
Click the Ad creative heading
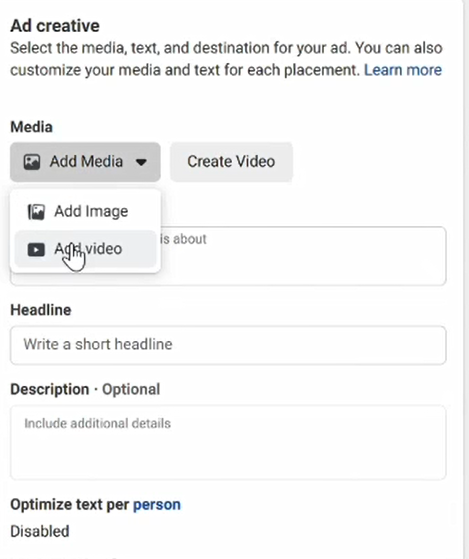pos(55,26)
